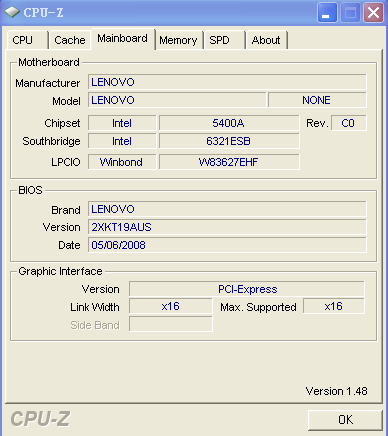Click the maximize button in title bar
Image resolution: width=388 pixels, height=436 pixels.
pyautogui.click(x=350, y=13)
